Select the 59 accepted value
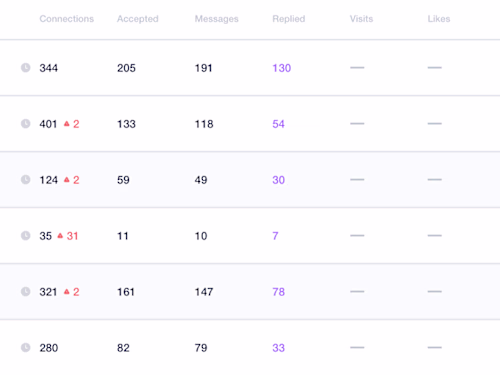Image resolution: width=500 pixels, height=375 pixels. 123,180
